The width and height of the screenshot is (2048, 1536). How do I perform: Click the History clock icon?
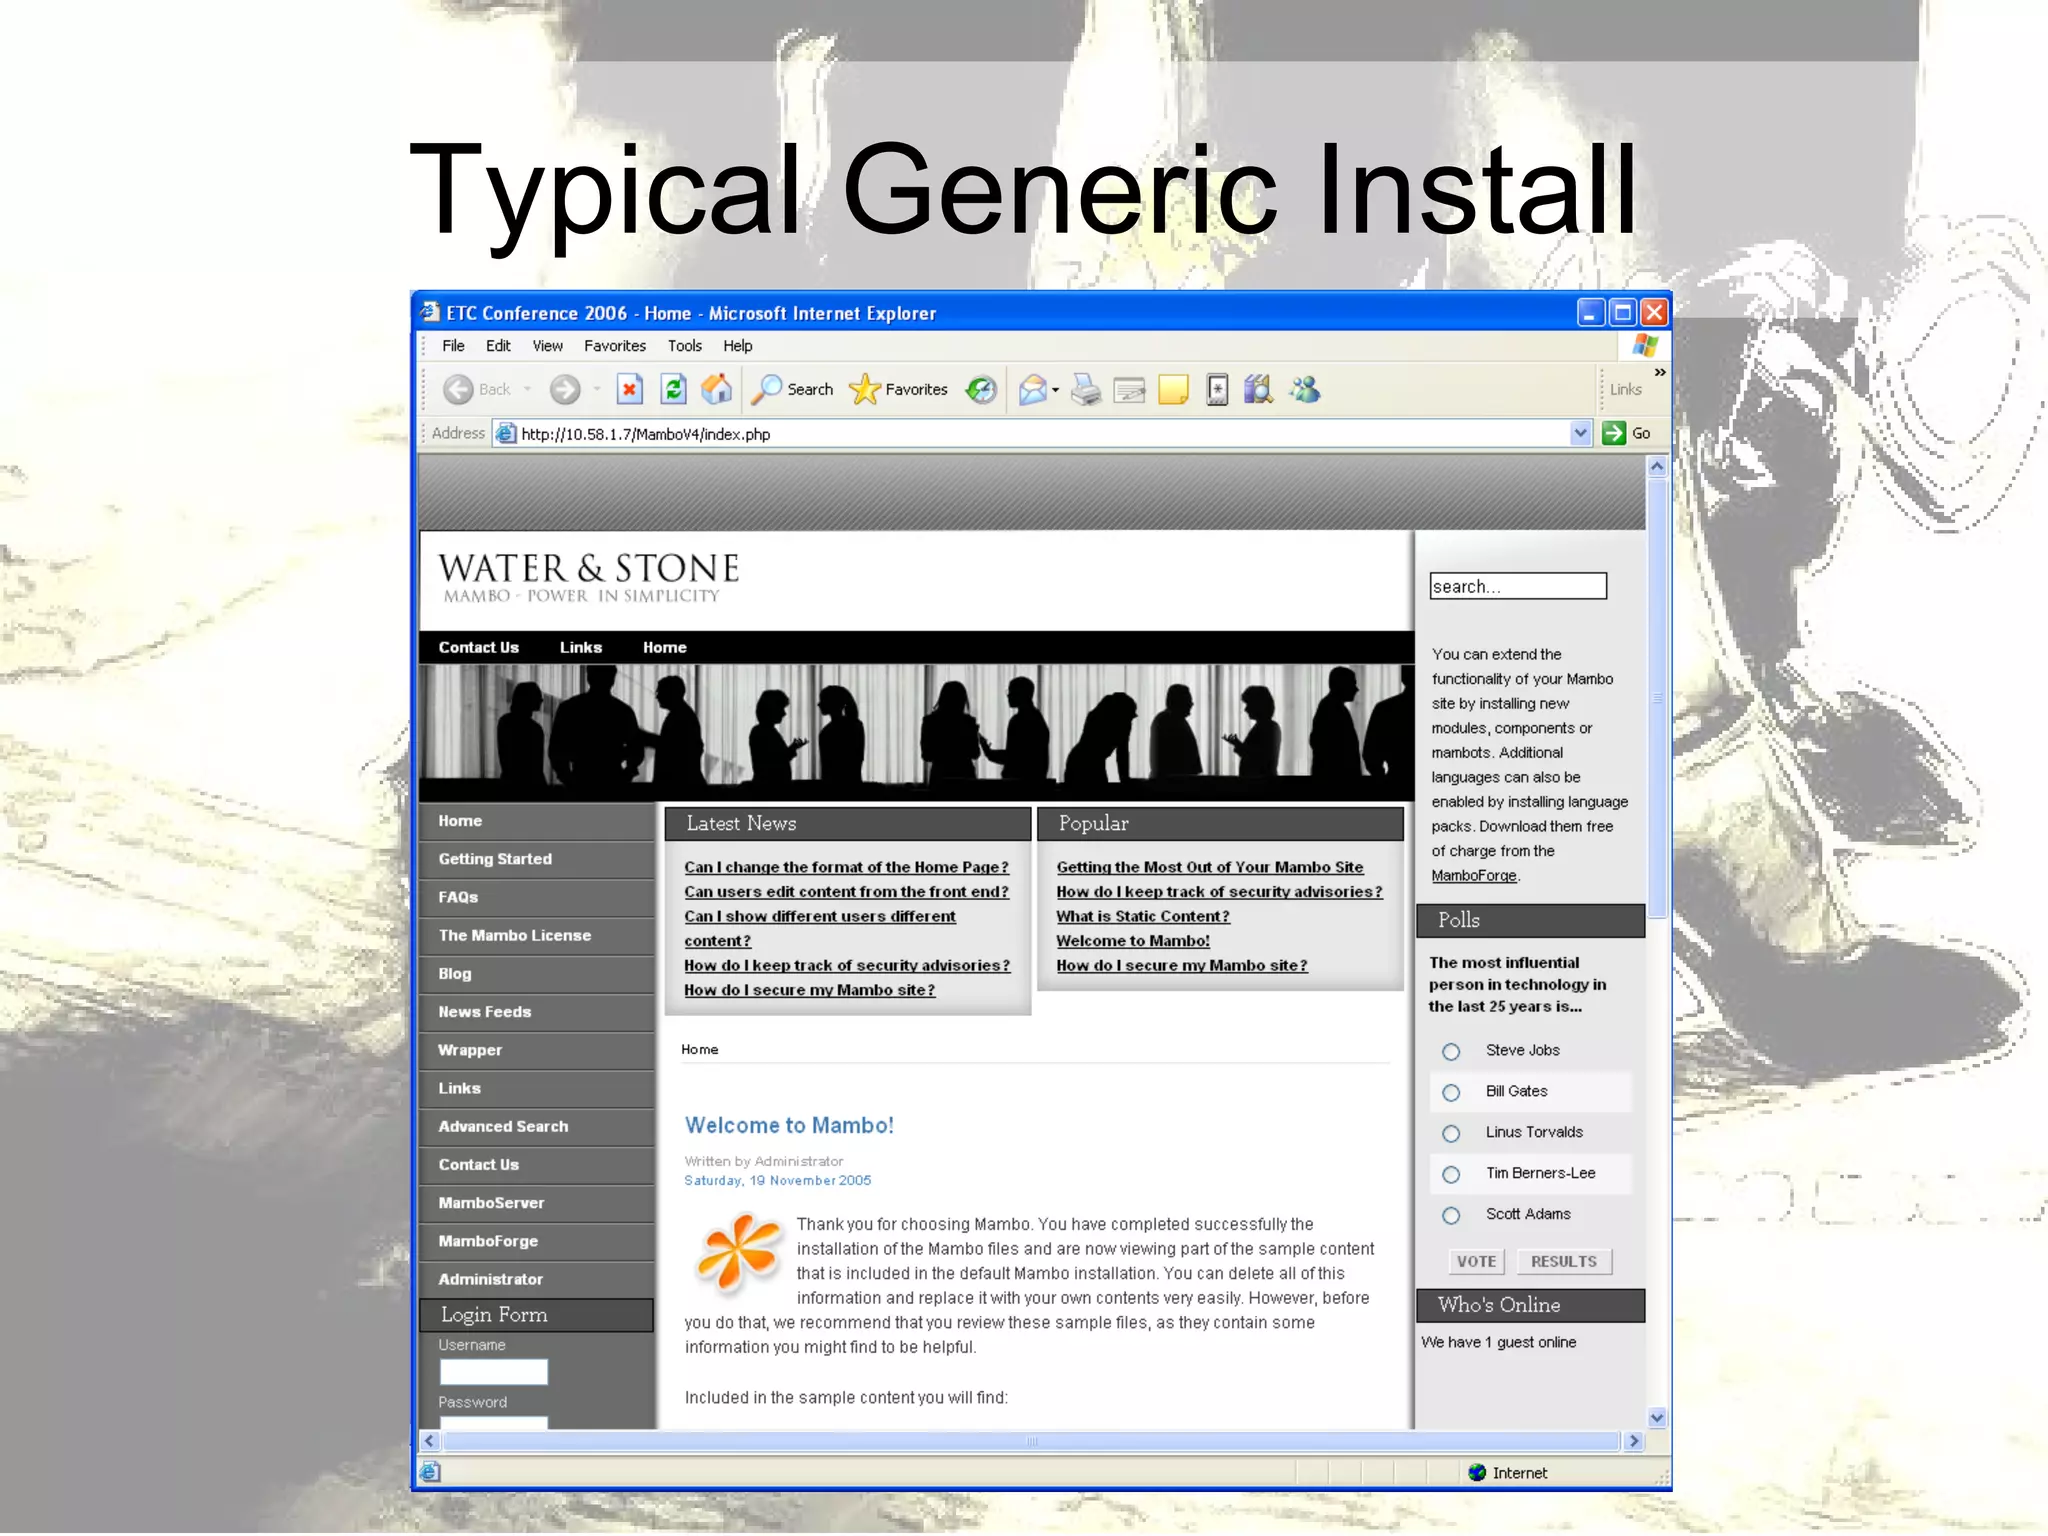tap(981, 390)
